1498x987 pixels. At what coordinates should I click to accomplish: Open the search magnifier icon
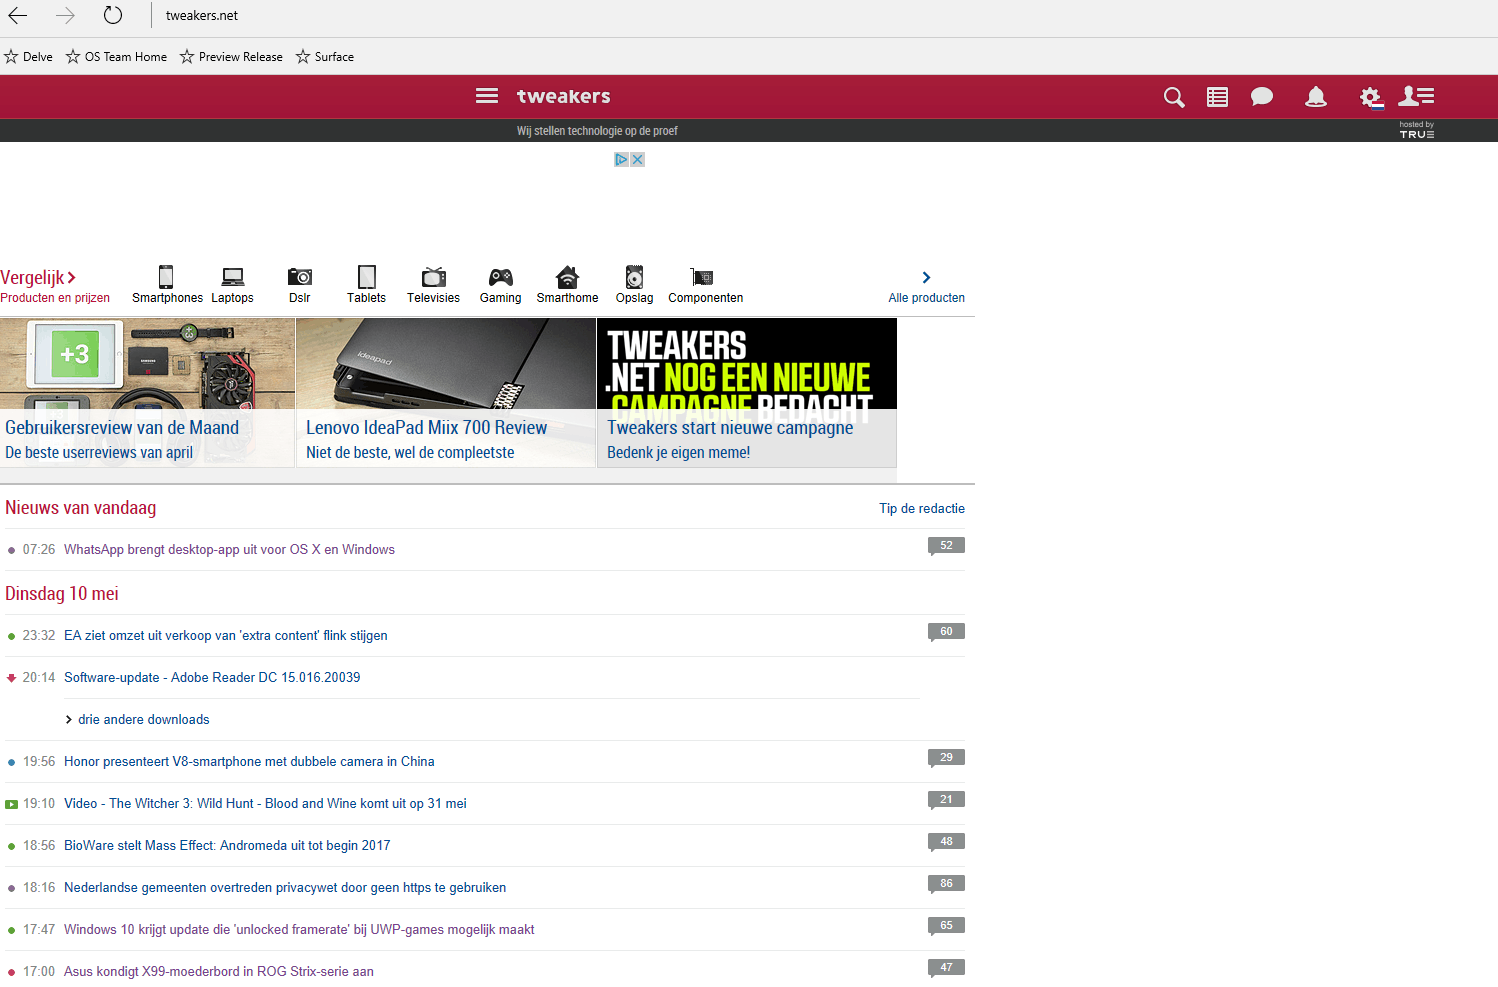pyautogui.click(x=1174, y=97)
